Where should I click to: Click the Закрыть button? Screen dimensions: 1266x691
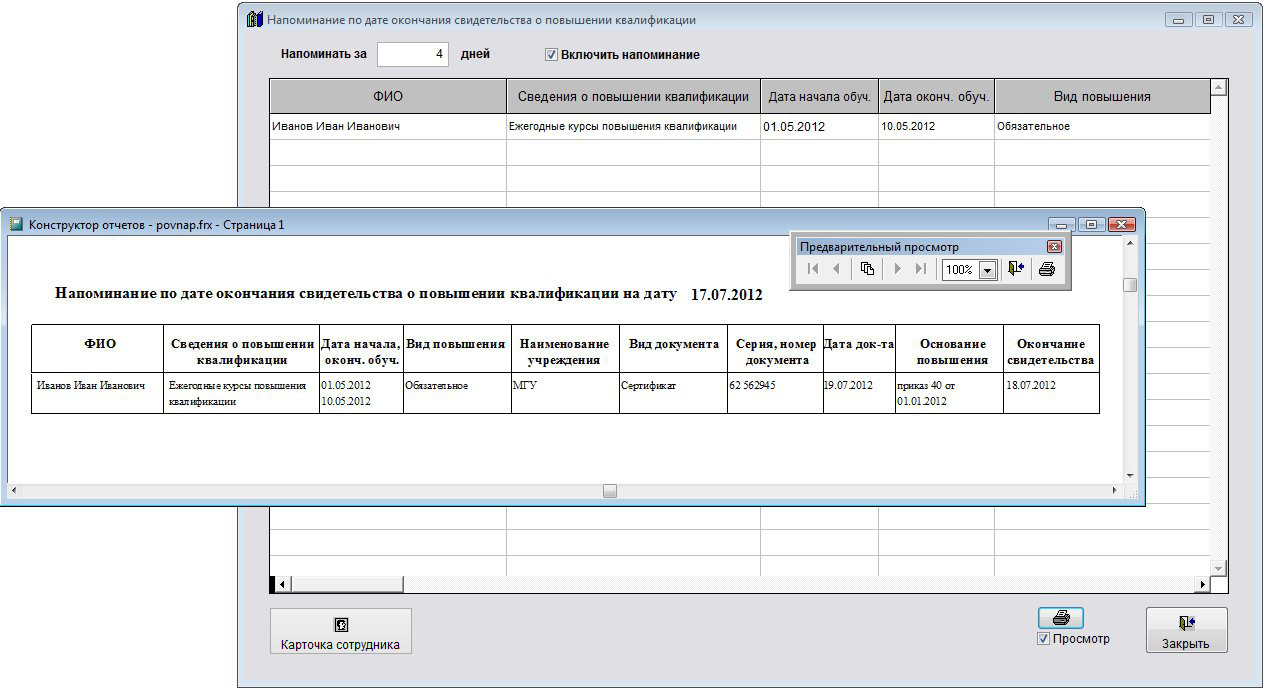pos(1185,632)
